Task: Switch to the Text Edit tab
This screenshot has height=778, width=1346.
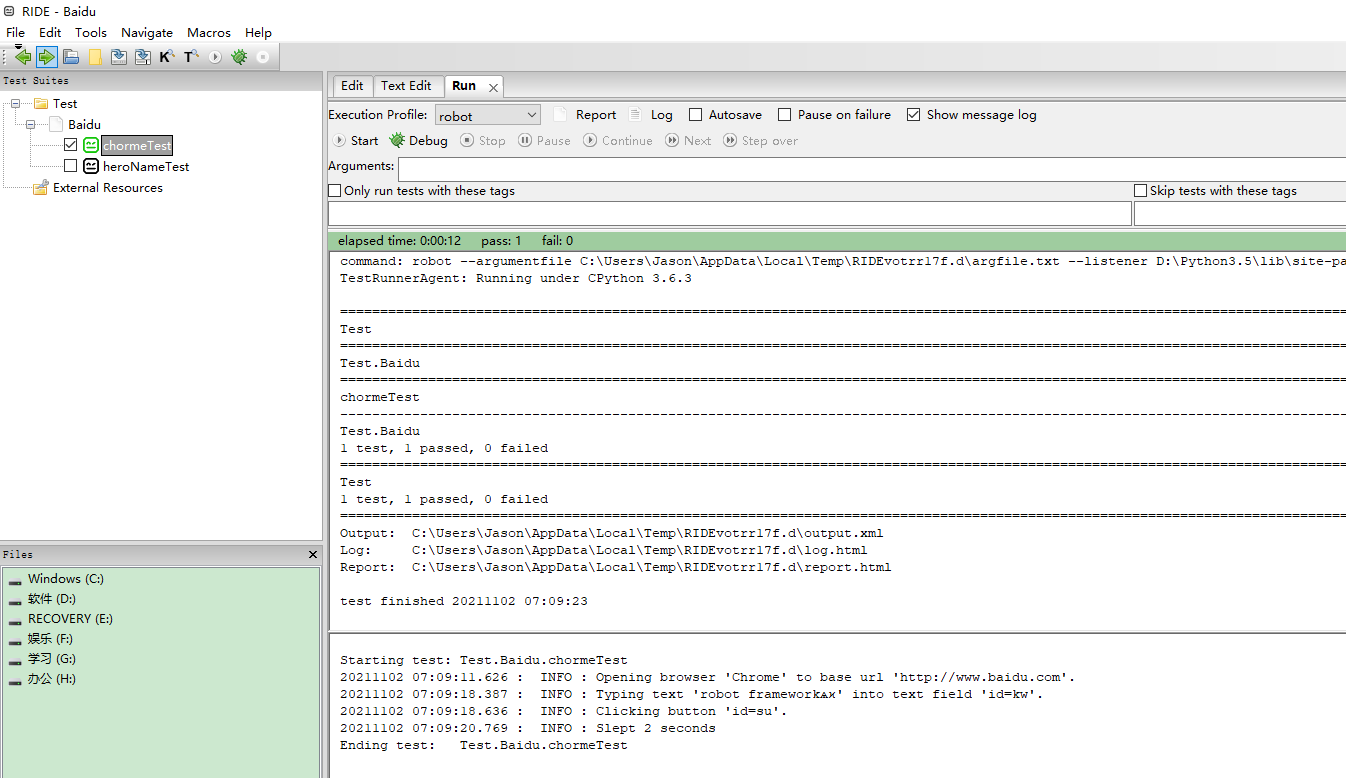Action: [406, 86]
